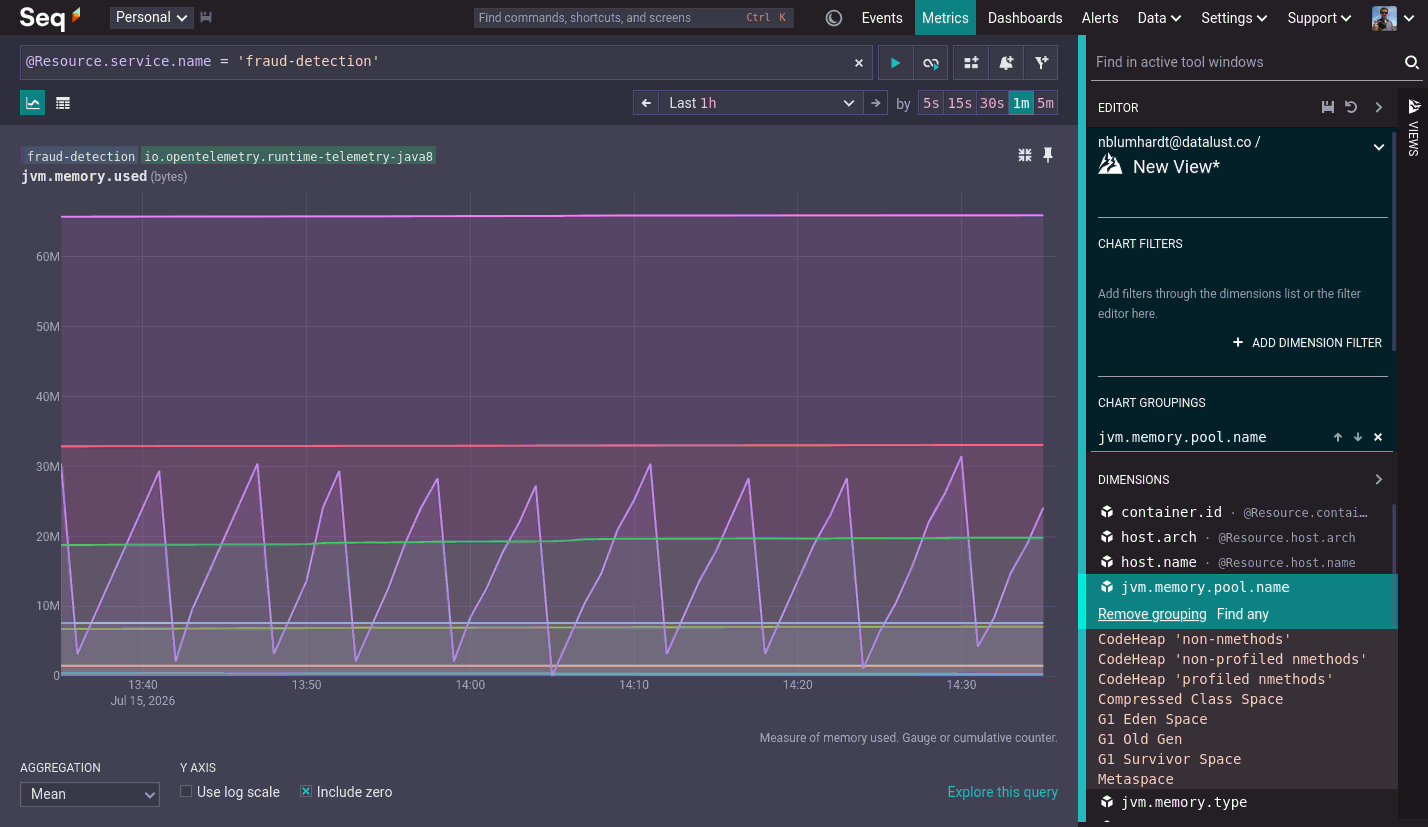Move jvm.memory.pool.name grouping down
The width and height of the screenshot is (1428, 827).
pos(1358,437)
